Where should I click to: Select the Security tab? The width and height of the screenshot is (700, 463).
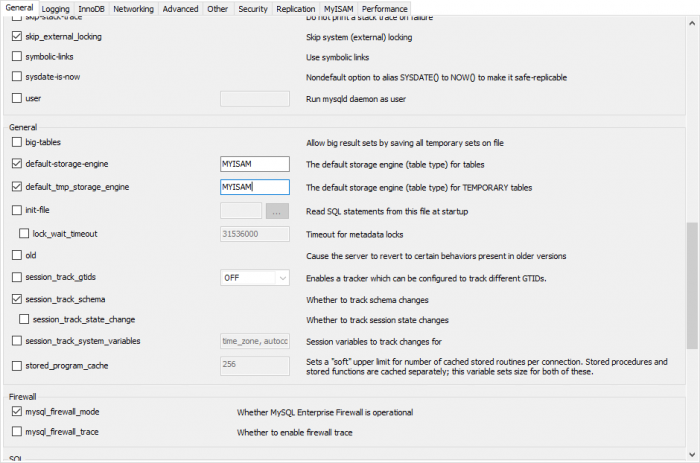252,9
